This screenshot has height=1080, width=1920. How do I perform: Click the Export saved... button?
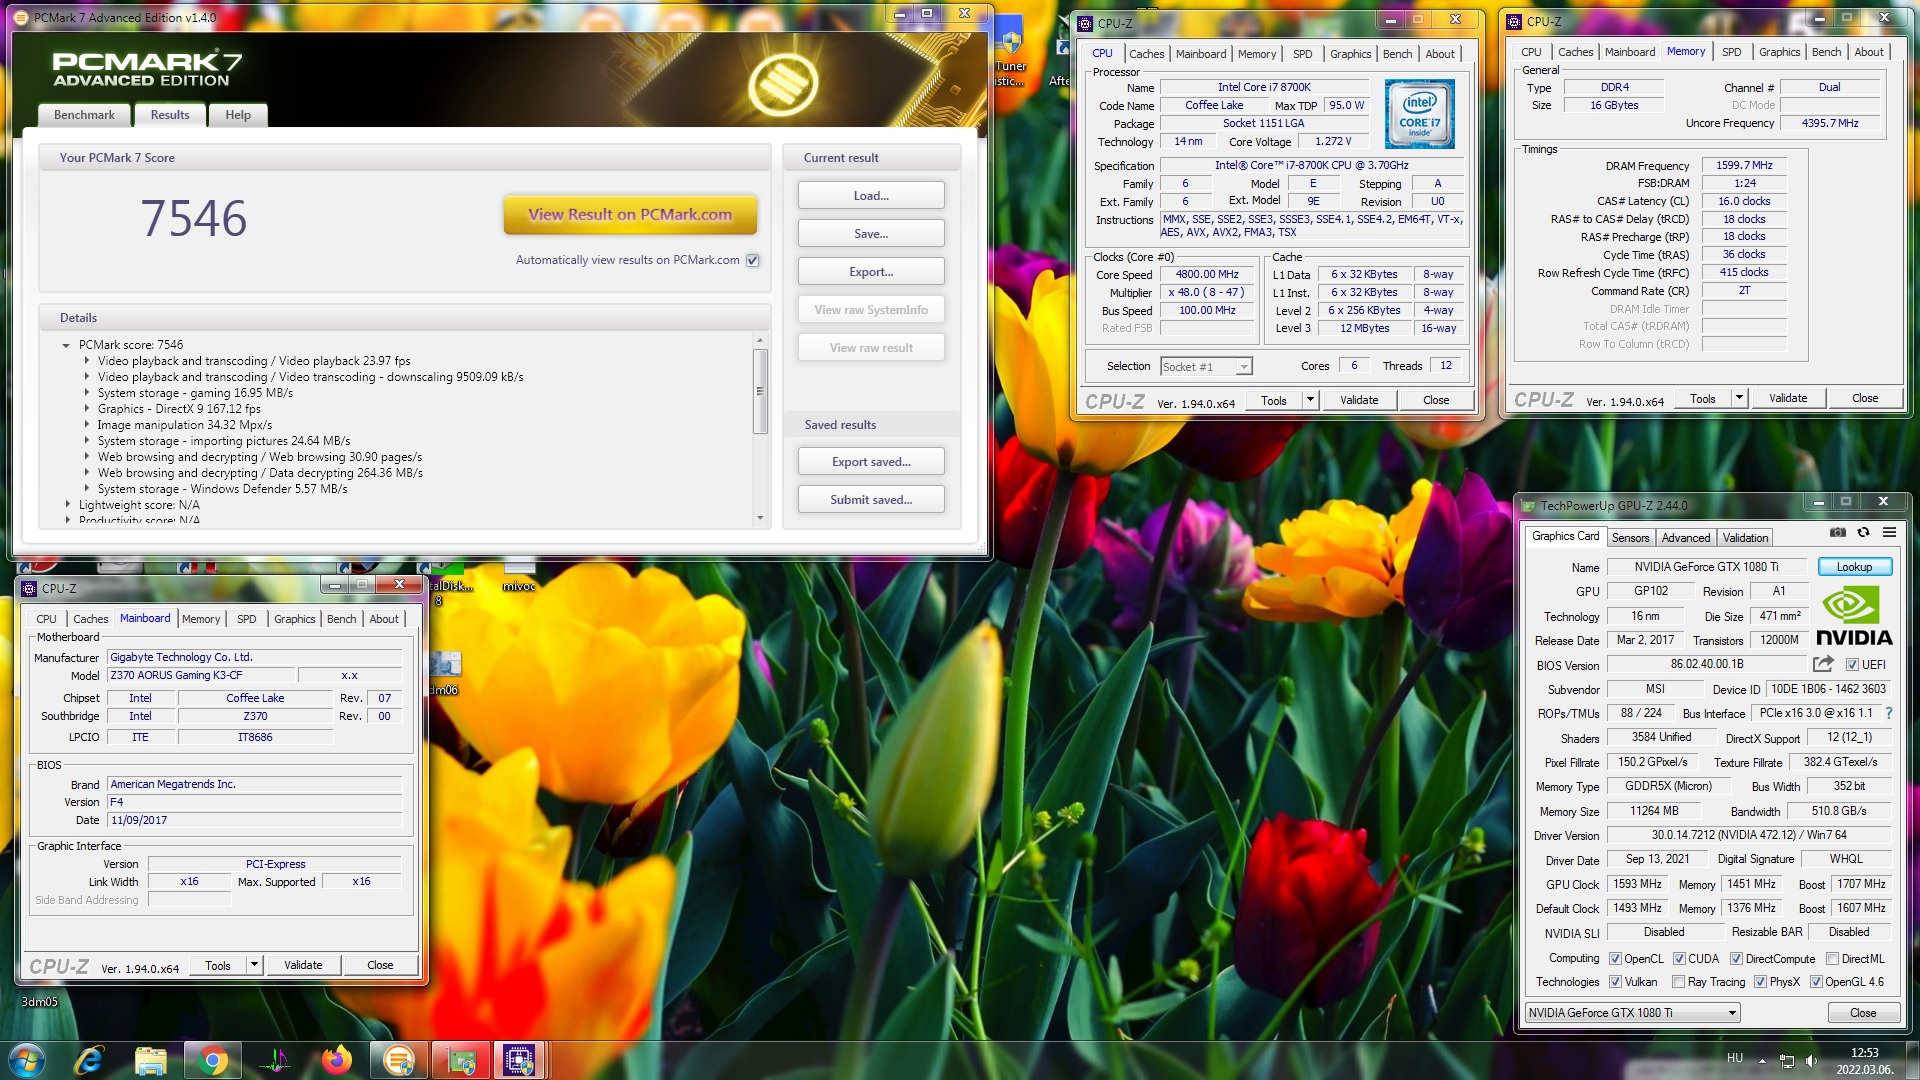[x=871, y=462]
